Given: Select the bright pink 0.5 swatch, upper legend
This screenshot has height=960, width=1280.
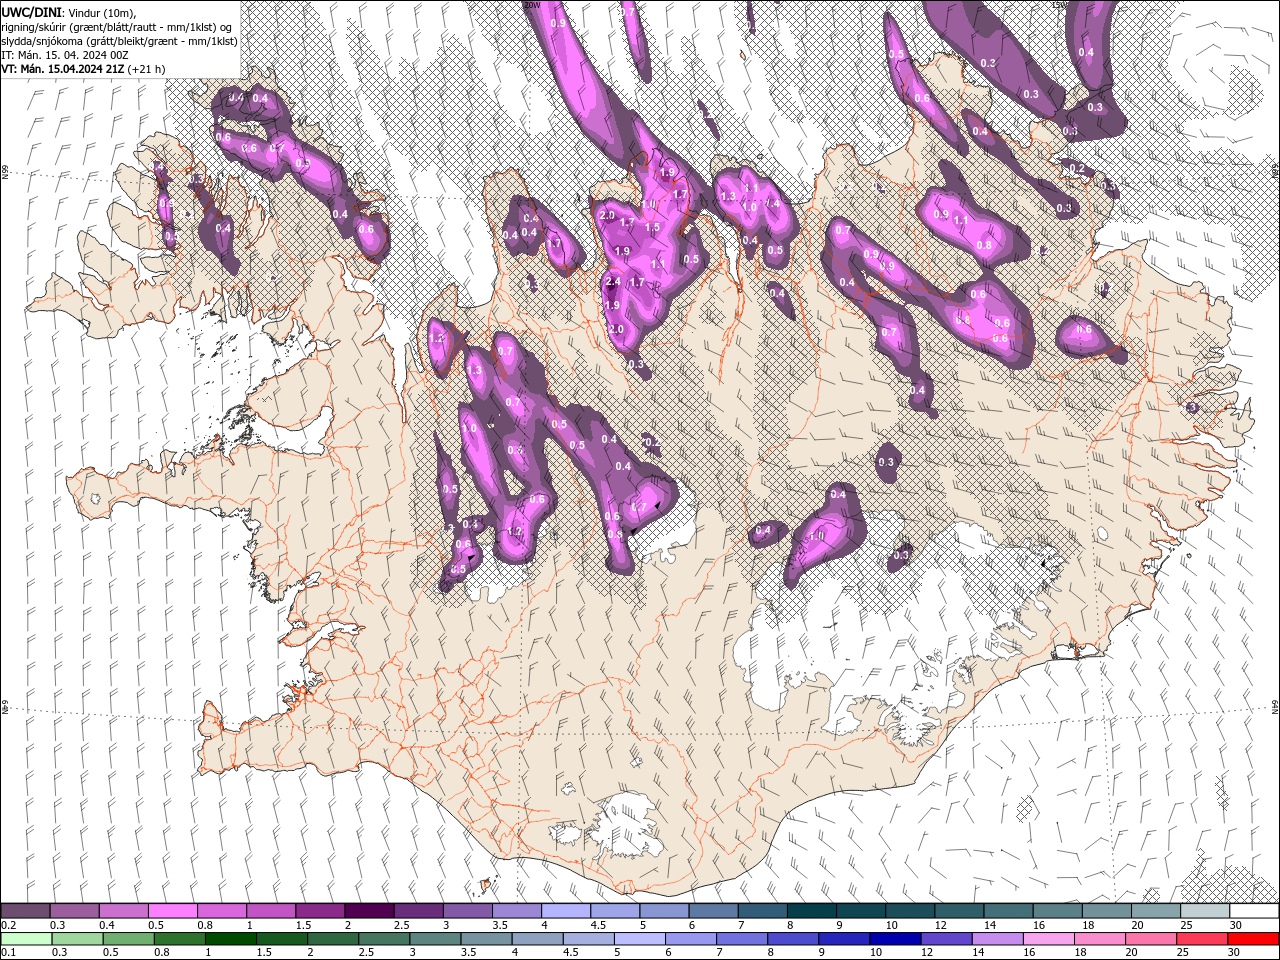Looking at the screenshot, I should pyautogui.click(x=172, y=911).
